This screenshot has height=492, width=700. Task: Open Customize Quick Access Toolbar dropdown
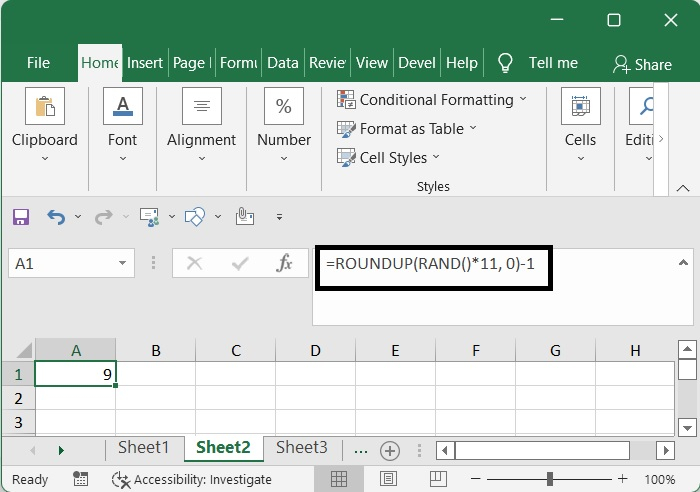(x=279, y=217)
